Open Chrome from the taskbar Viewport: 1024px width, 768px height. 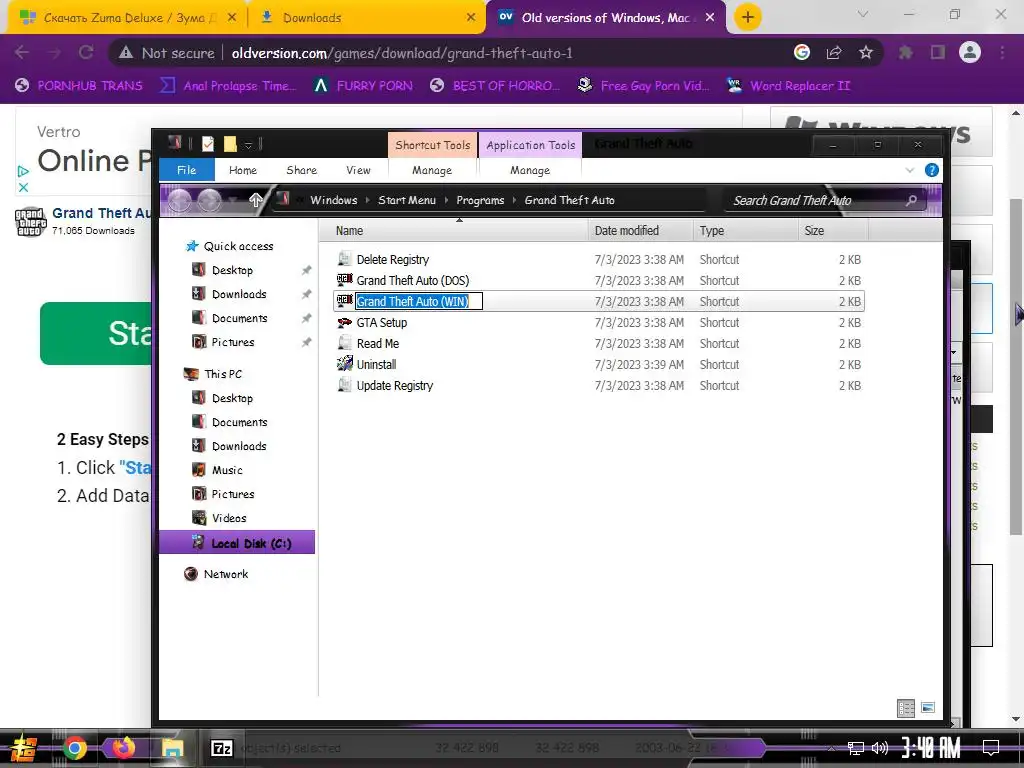[74, 748]
